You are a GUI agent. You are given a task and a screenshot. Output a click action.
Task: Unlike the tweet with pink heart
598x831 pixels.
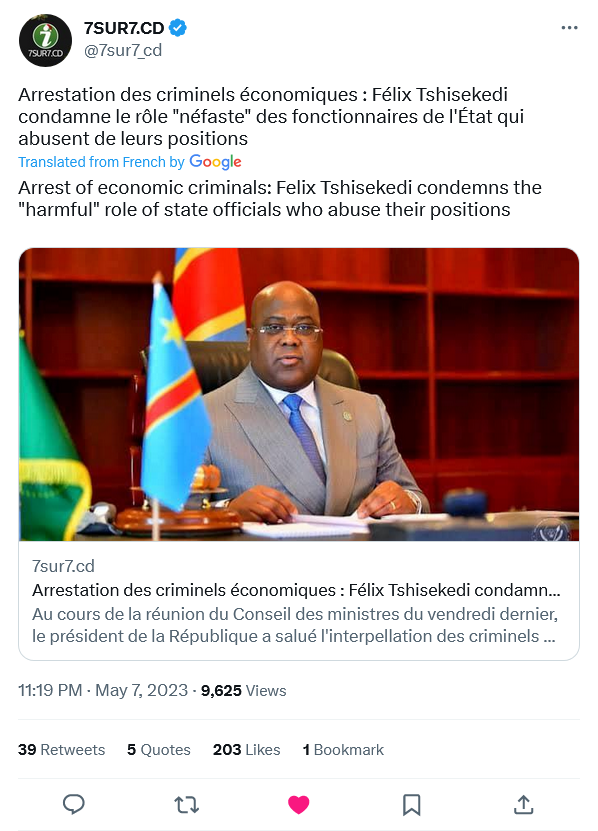click(298, 805)
